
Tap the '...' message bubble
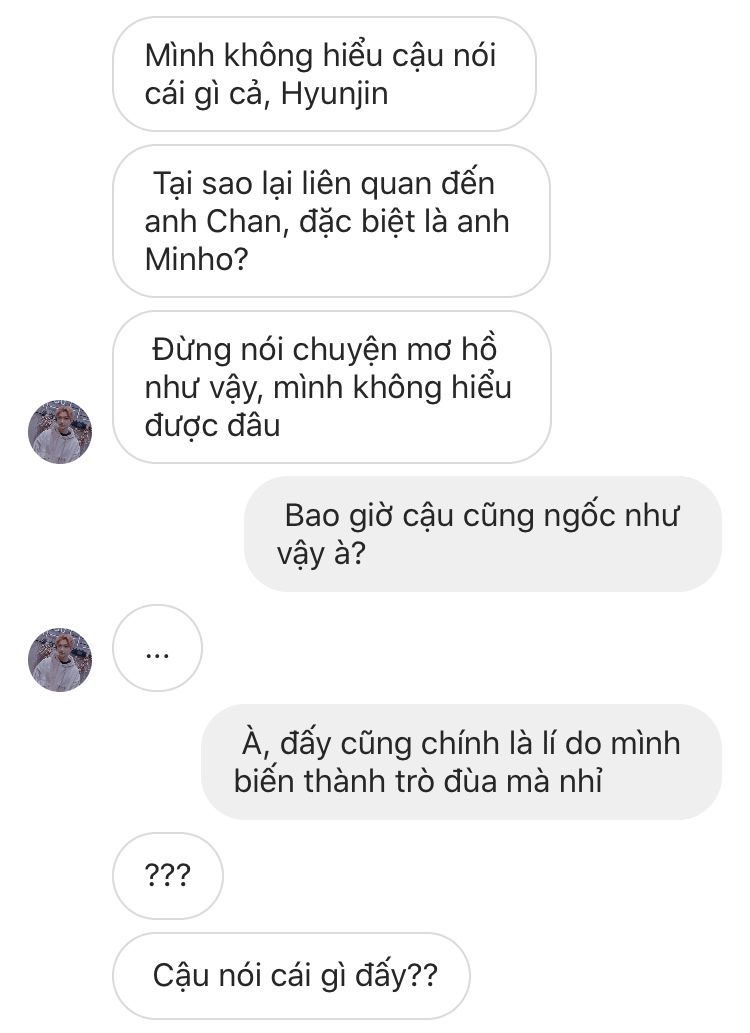pos(158,648)
